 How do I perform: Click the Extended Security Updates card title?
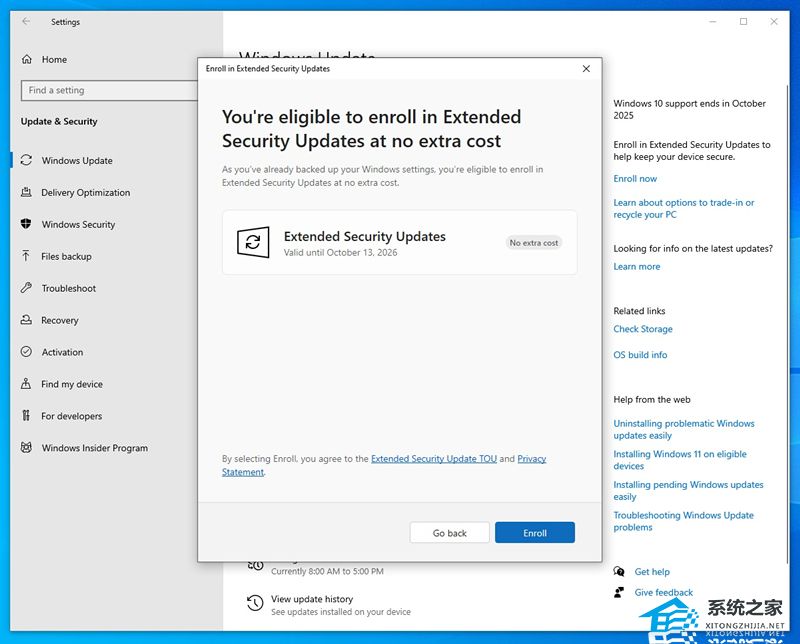pos(364,236)
